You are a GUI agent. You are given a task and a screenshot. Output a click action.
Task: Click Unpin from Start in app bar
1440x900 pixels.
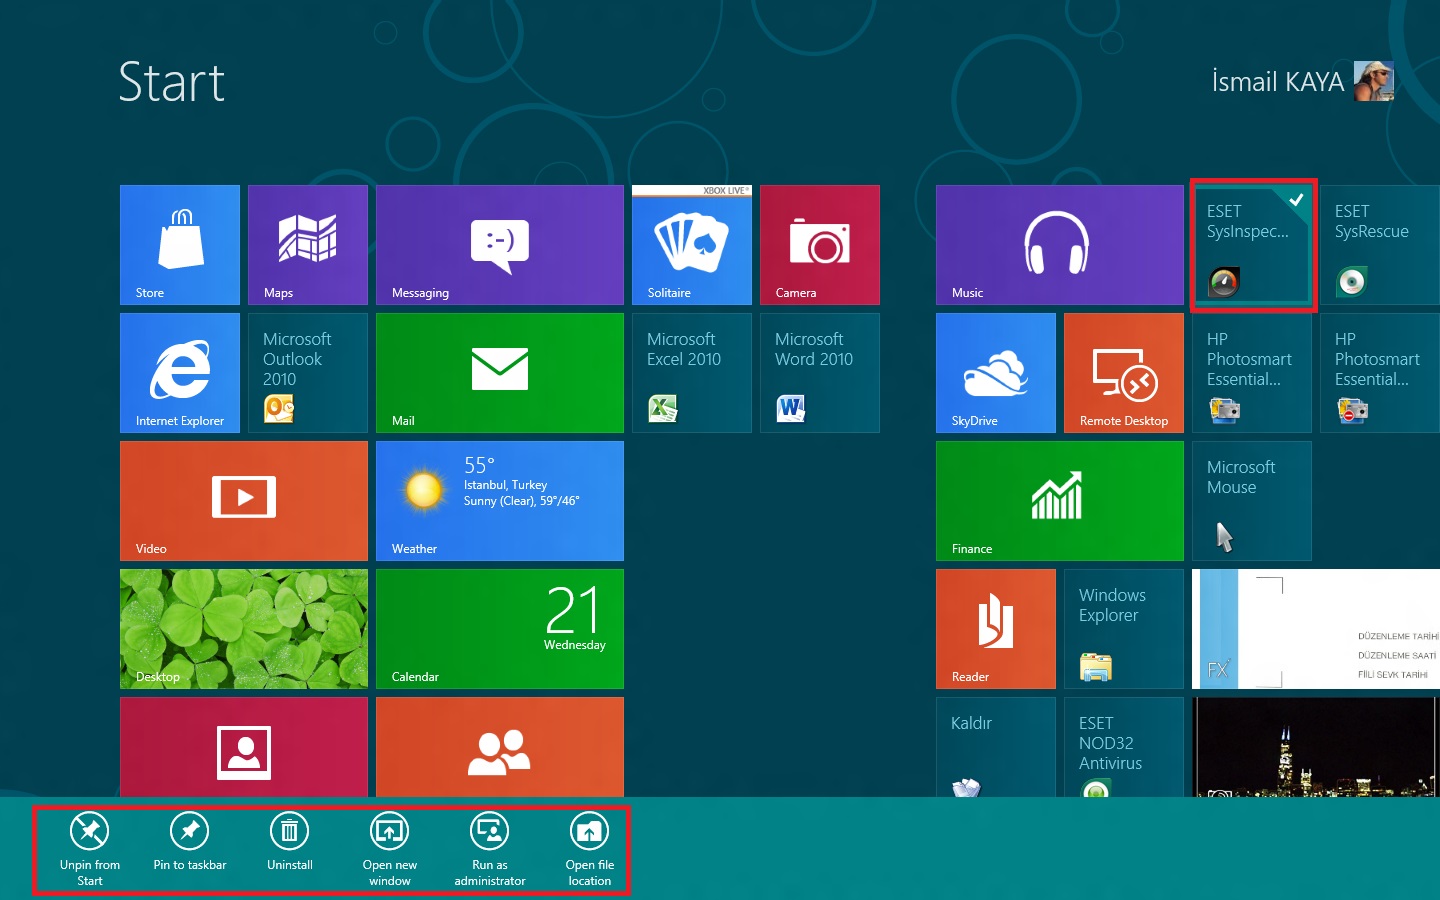[x=90, y=849]
